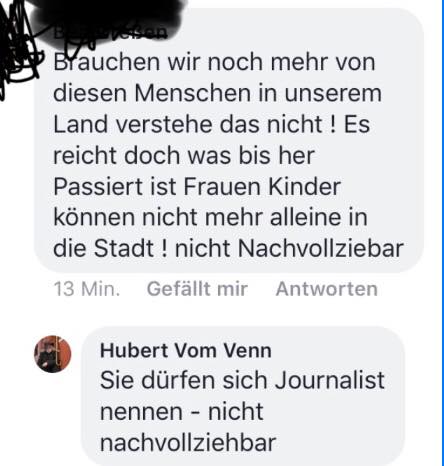Like the comment via Gefällt mir
The image size is (444, 466).
[197, 289]
